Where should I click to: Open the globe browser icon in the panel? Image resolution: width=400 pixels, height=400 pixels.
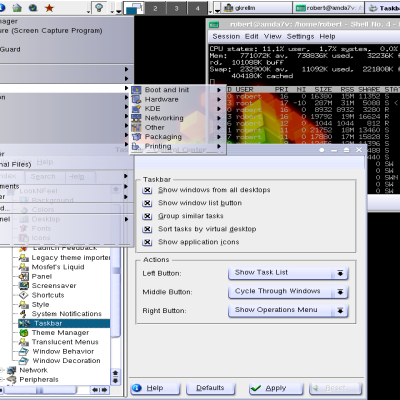coord(33,7)
